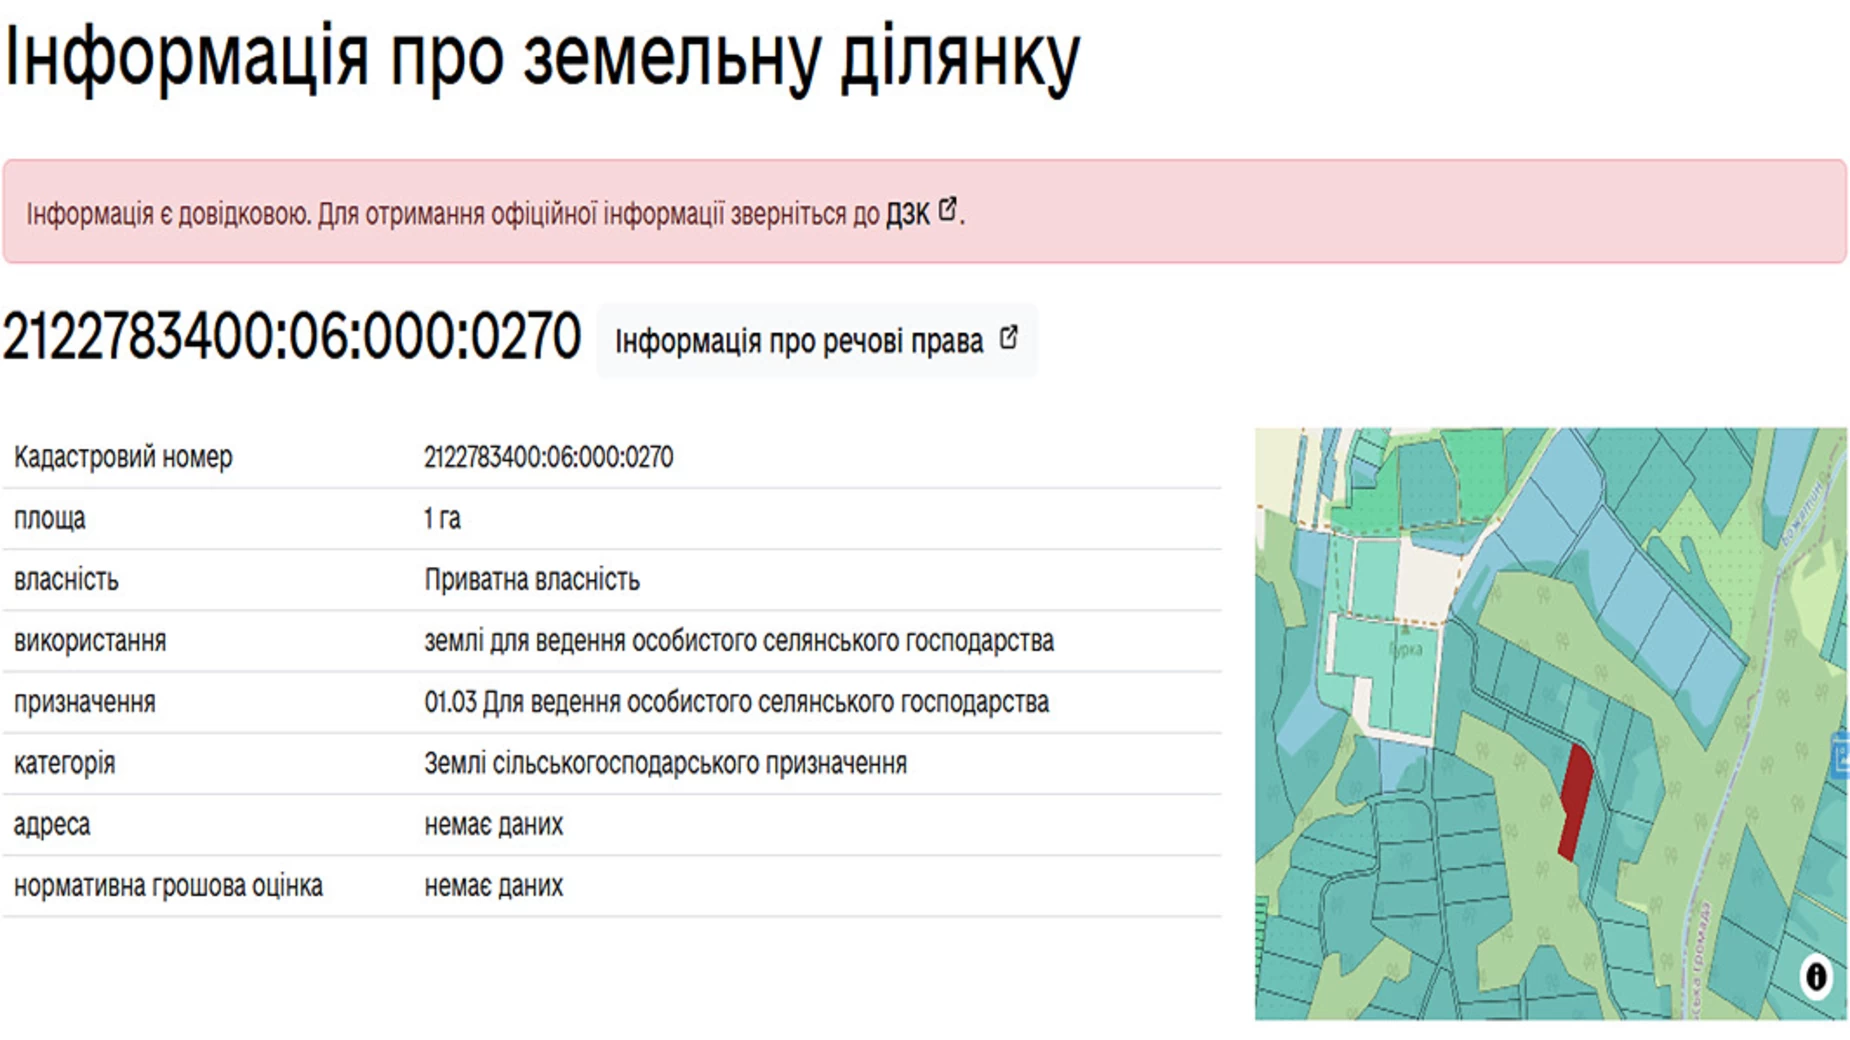Open Інформація про речові права button
The image size is (1850, 1040).
817,341
